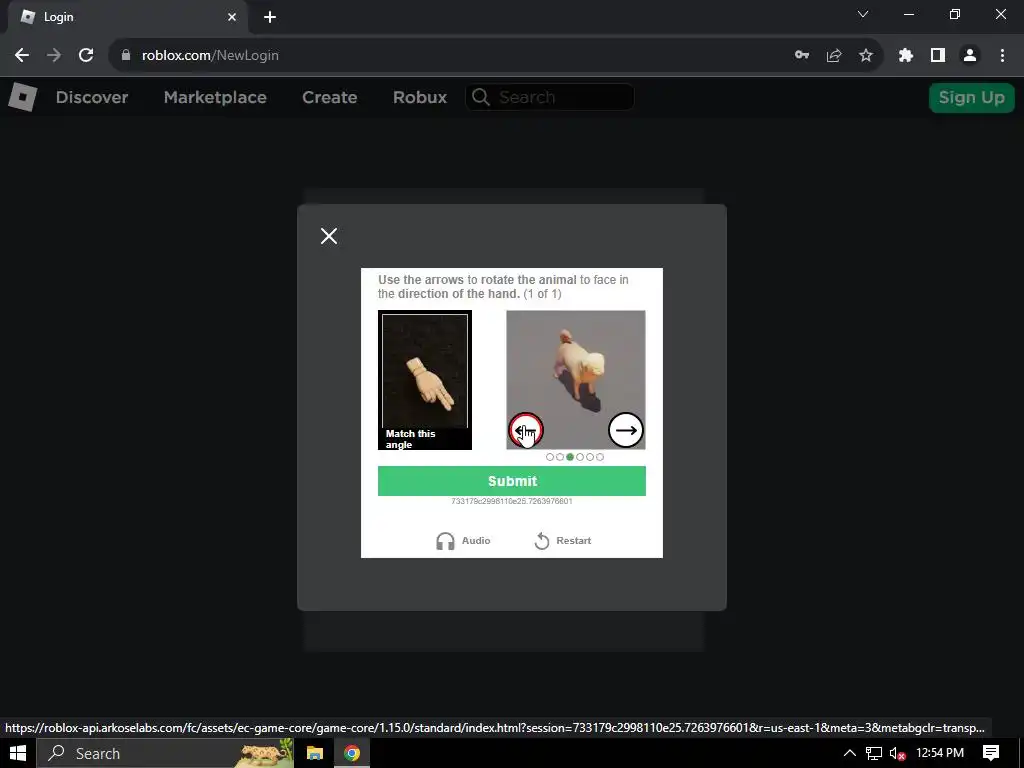Open the Discover page
This screenshot has width=1024, height=768.
(92, 97)
